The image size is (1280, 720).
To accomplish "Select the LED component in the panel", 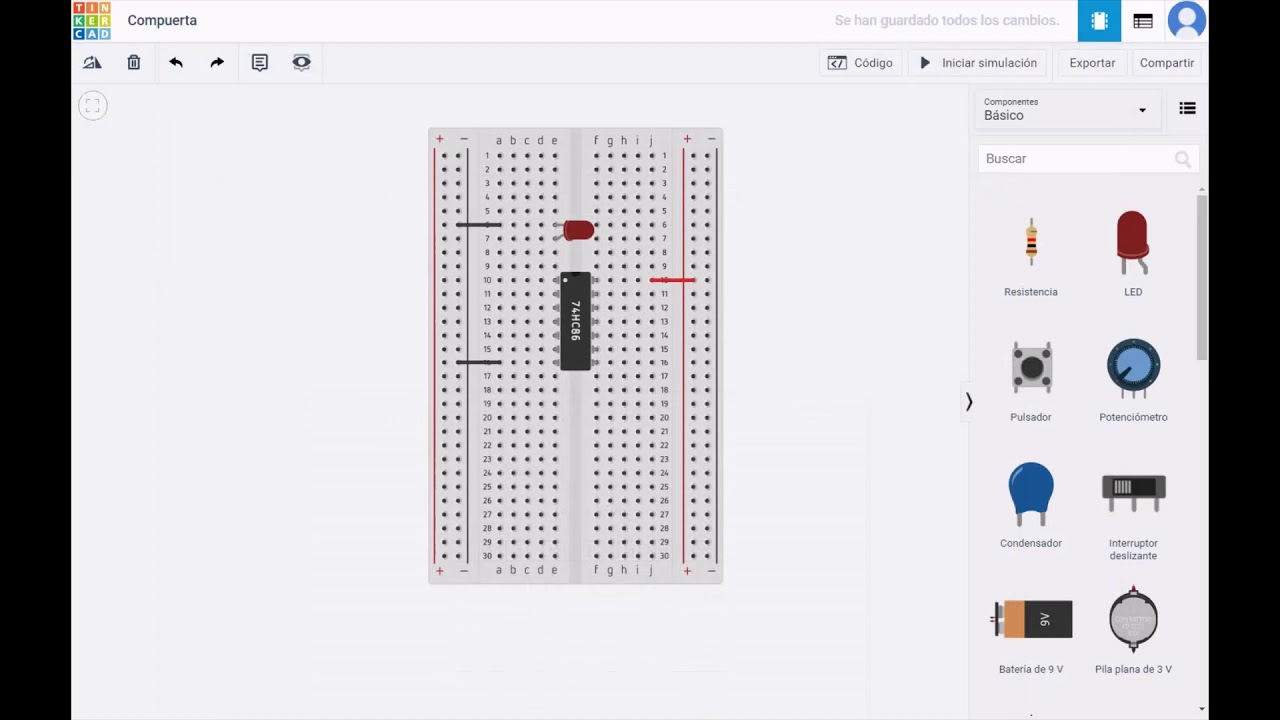I will pos(1133,254).
